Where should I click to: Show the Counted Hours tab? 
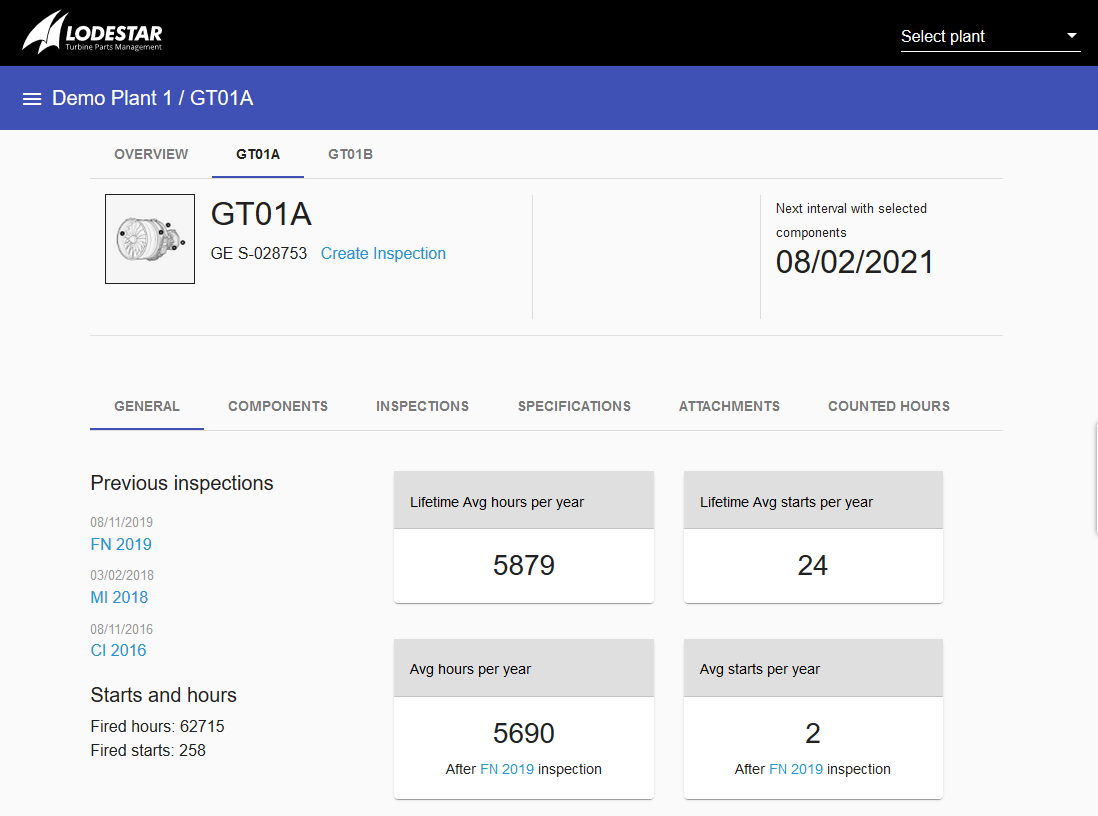pos(888,407)
